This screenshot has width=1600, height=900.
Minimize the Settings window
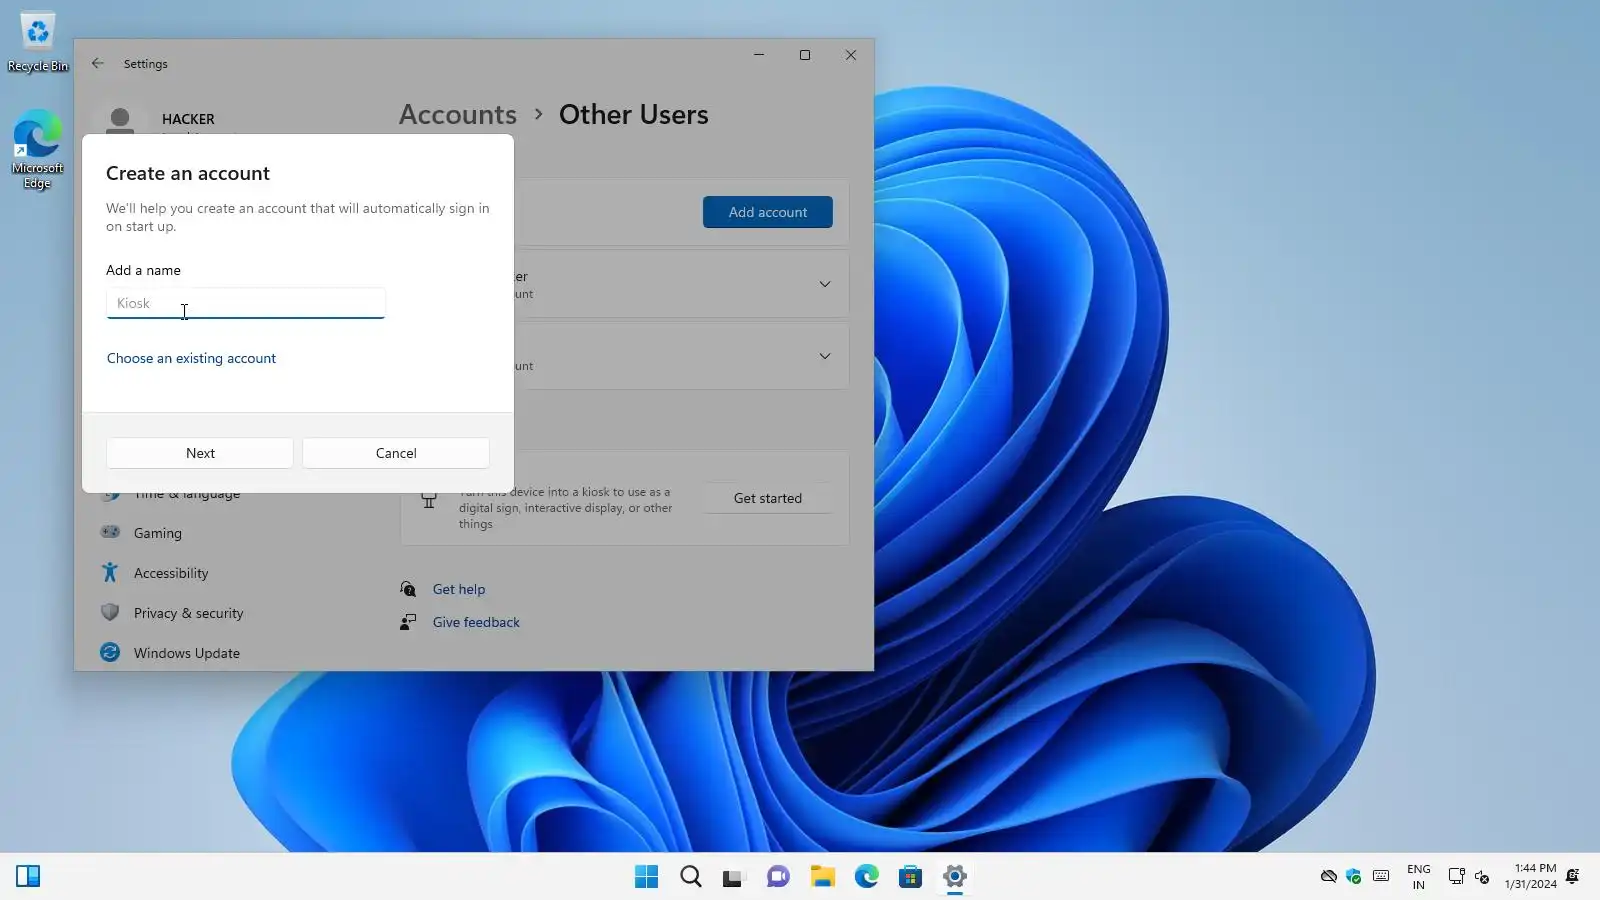coord(759,55)
